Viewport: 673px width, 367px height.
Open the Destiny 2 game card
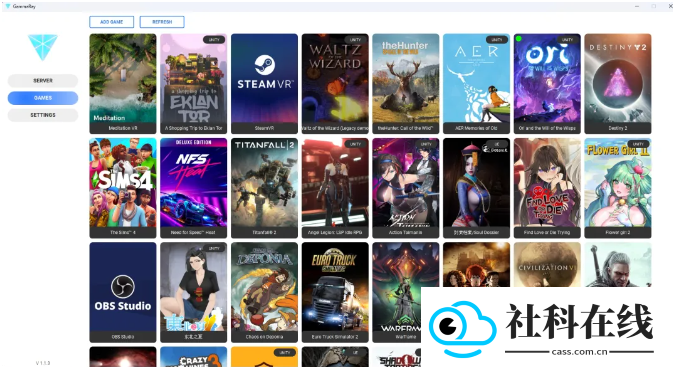click(618, 84)
